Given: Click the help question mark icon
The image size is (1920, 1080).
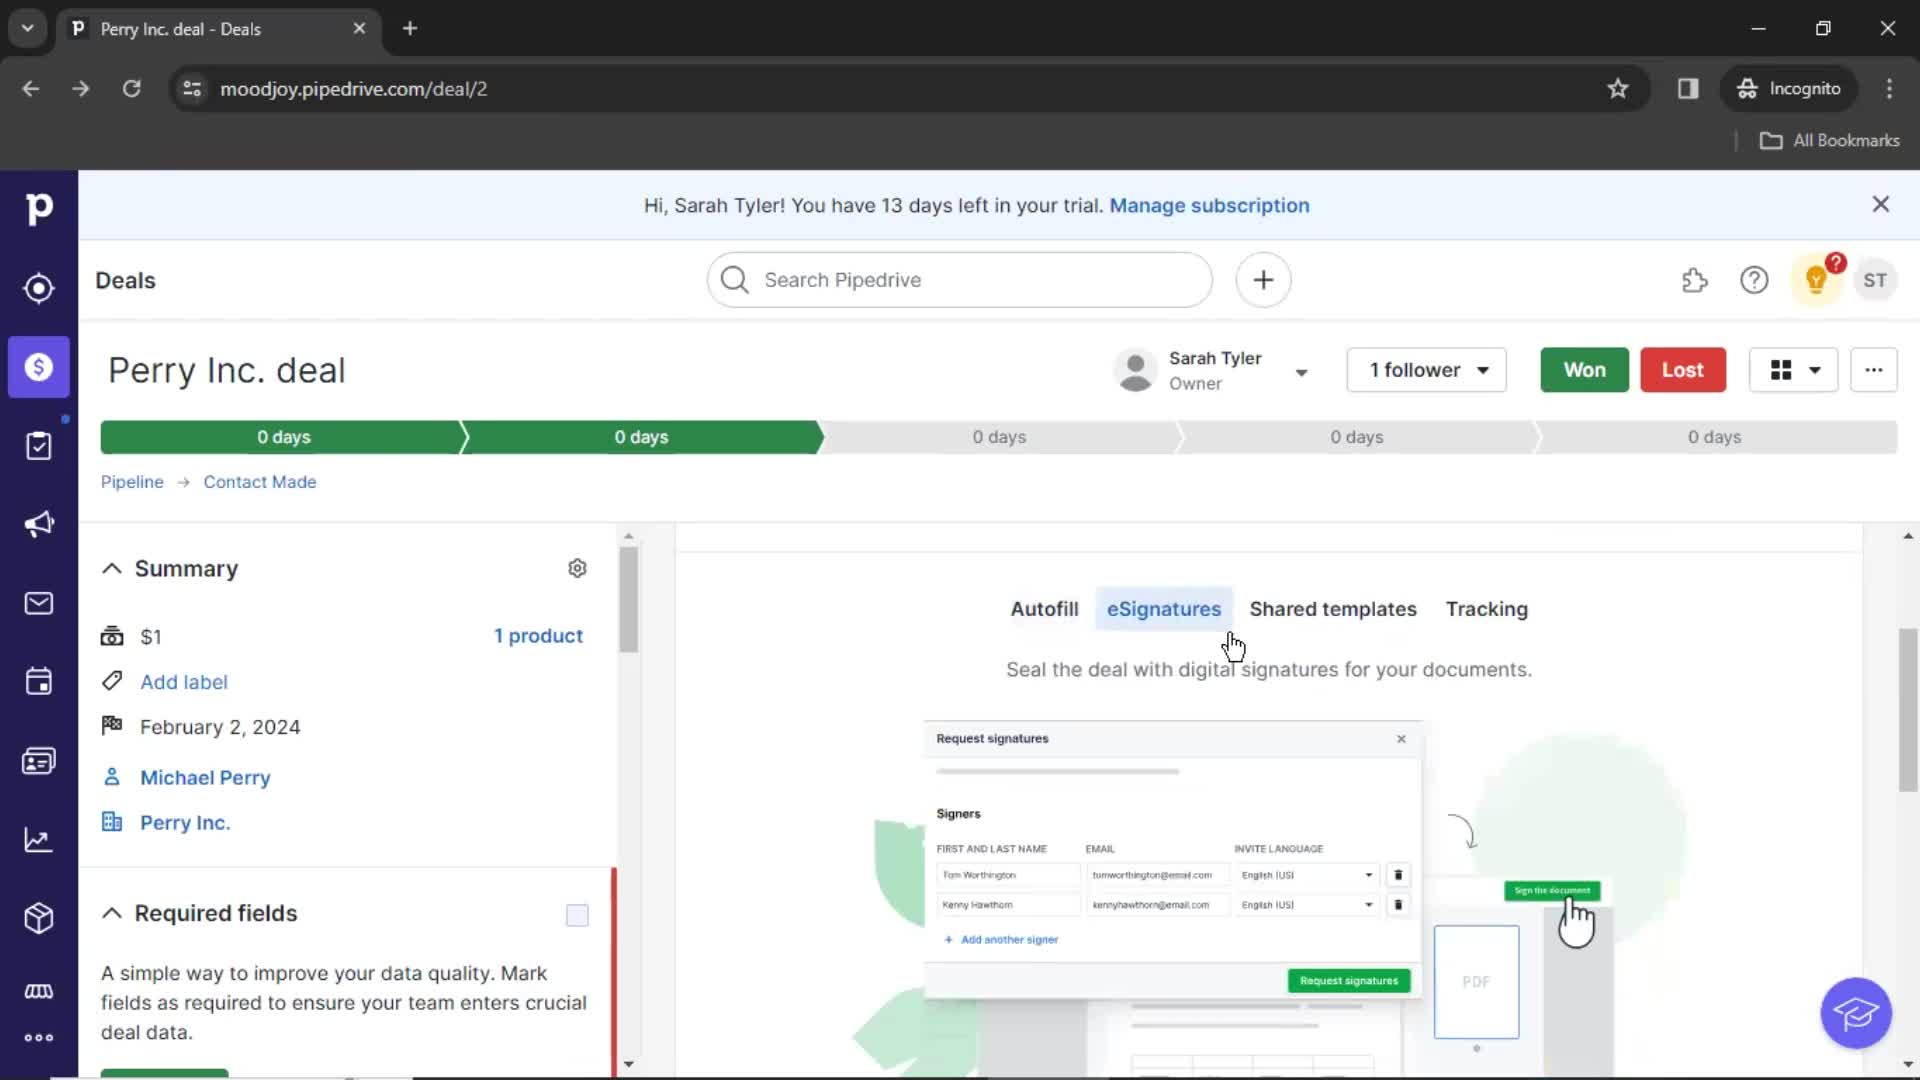Looking at the screenshot, I should coord(1754,280).
